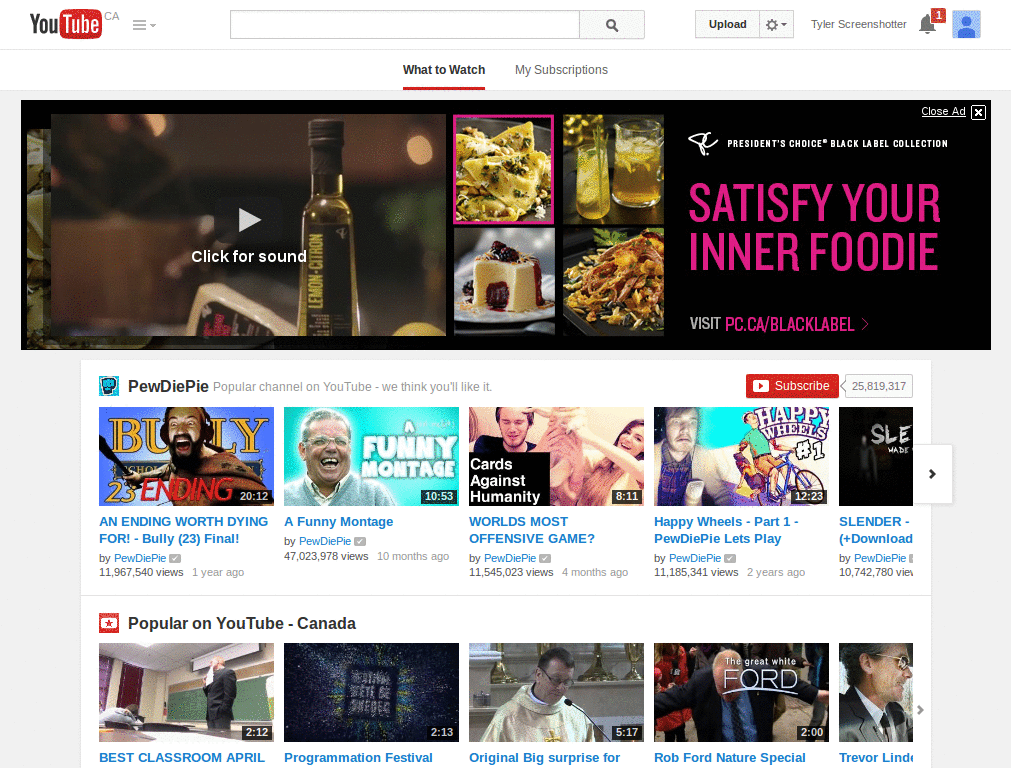Viewport: 1024px width, 768px height.
Task: Click the Close Ad link
Action: point(943,111)
